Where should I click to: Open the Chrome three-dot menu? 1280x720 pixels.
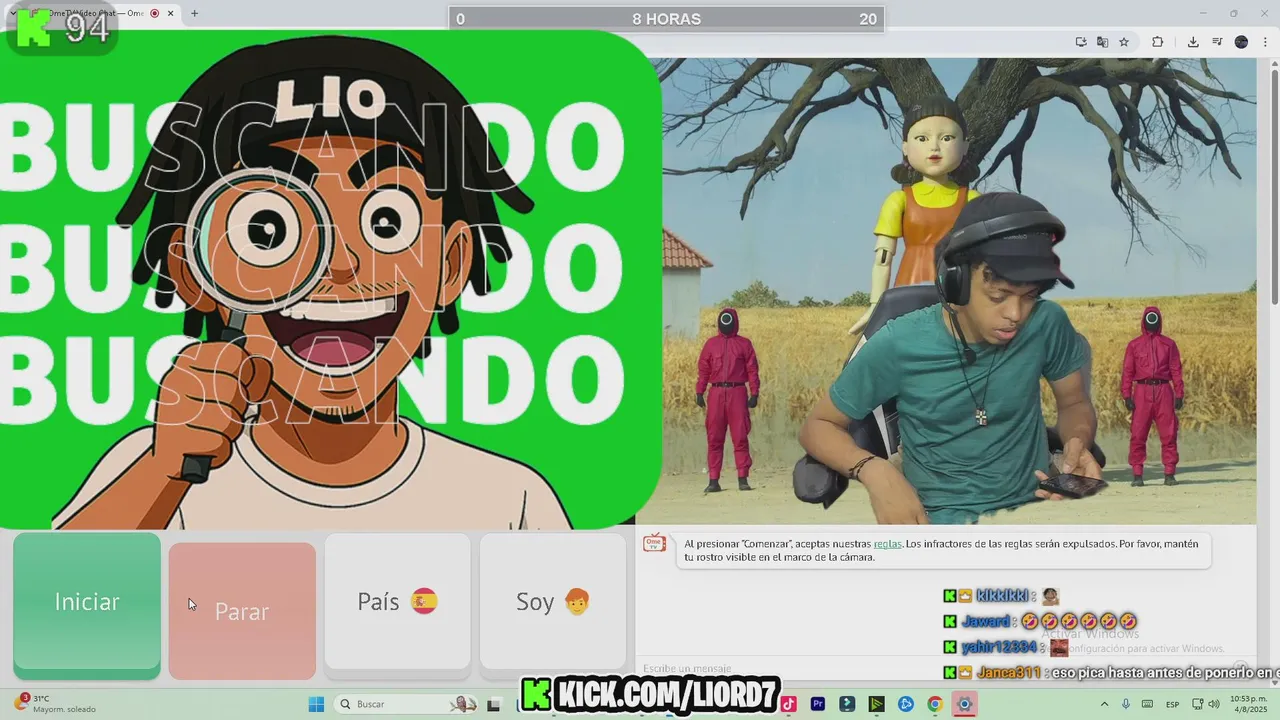(1265, 42)
